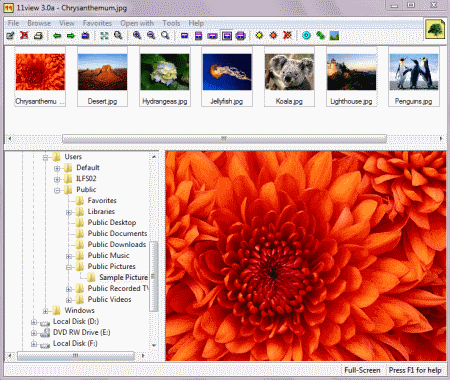Viewport: 450px width, 380px height.
Task: Click the cyan circle icon in toolbar
Action: [x=306, y=35]
